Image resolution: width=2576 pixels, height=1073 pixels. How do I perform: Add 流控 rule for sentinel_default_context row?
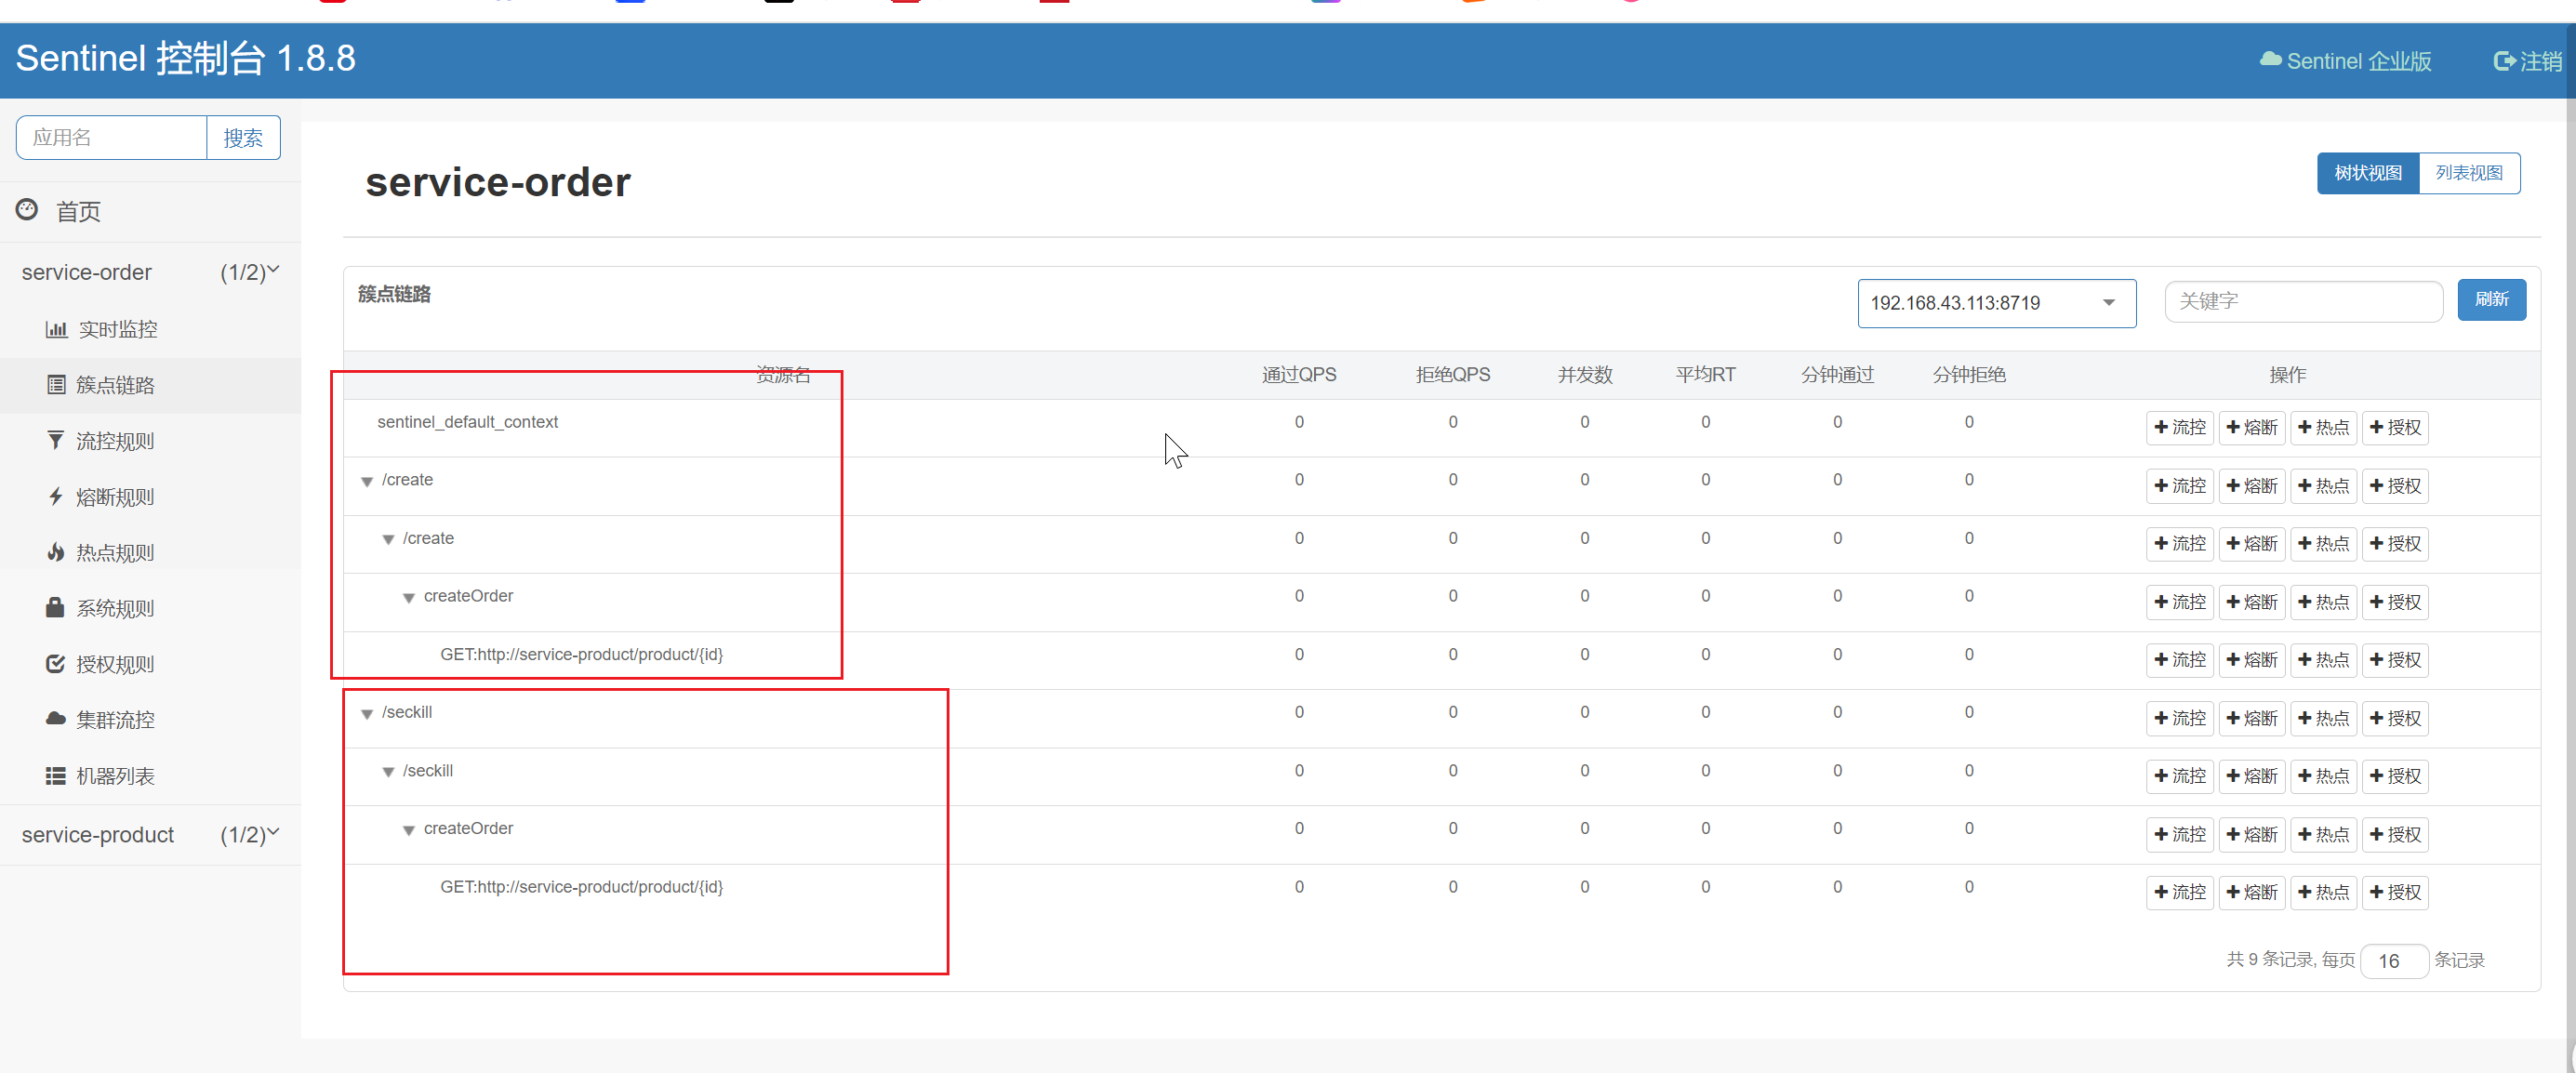click(x=2179, y=427)
